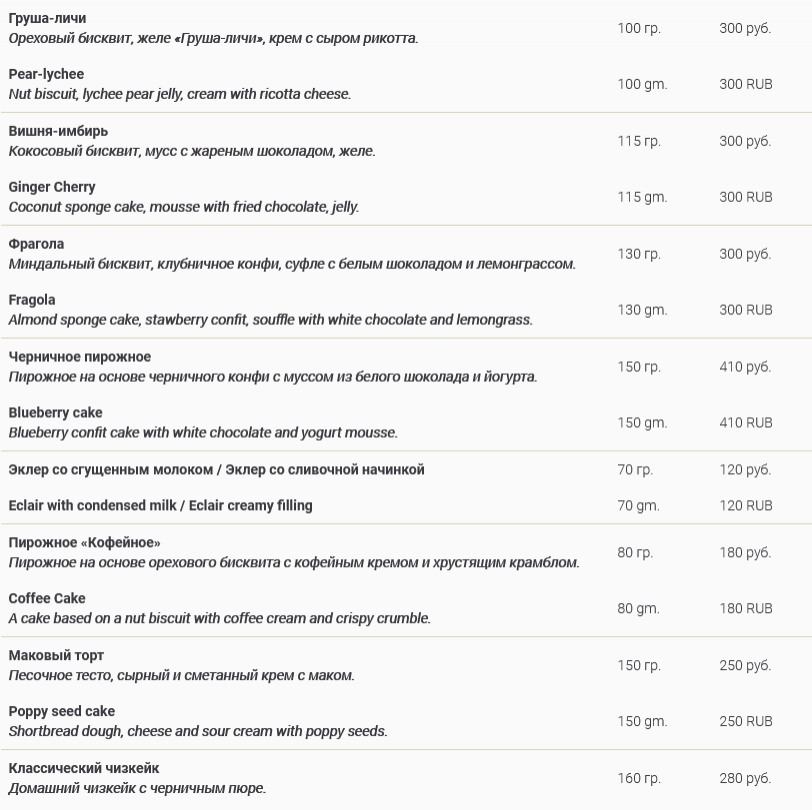Click the Coffee Cake title
Screen dimensions: 812x810
(x=47, y=598)
